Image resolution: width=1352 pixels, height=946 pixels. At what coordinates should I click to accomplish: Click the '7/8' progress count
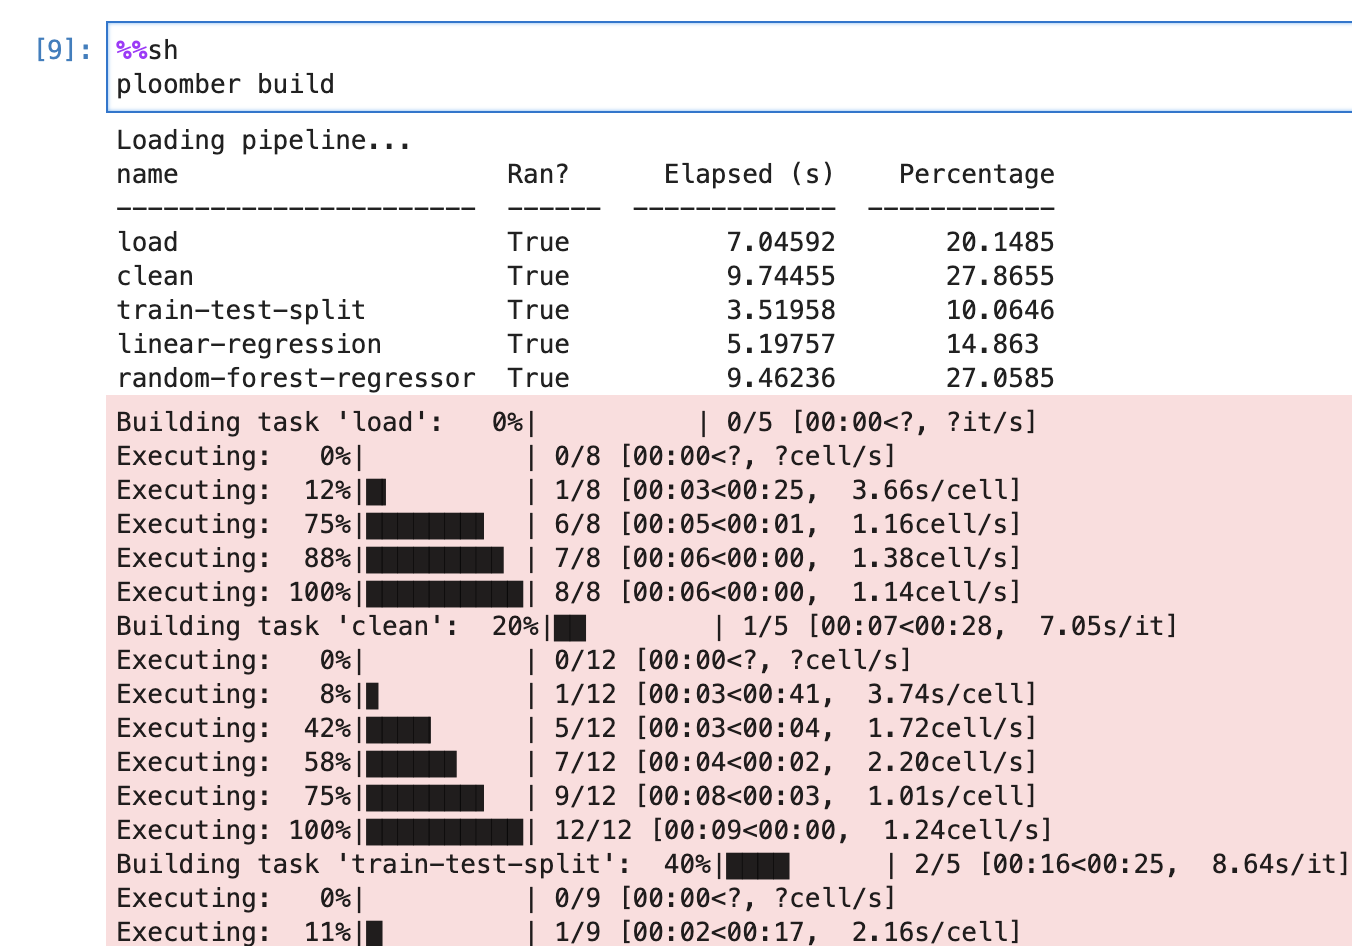577,558
